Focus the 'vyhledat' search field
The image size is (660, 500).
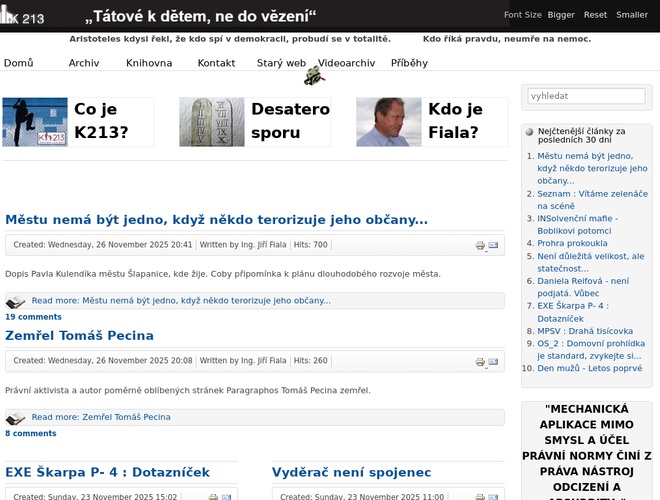[x=586, y=96]
